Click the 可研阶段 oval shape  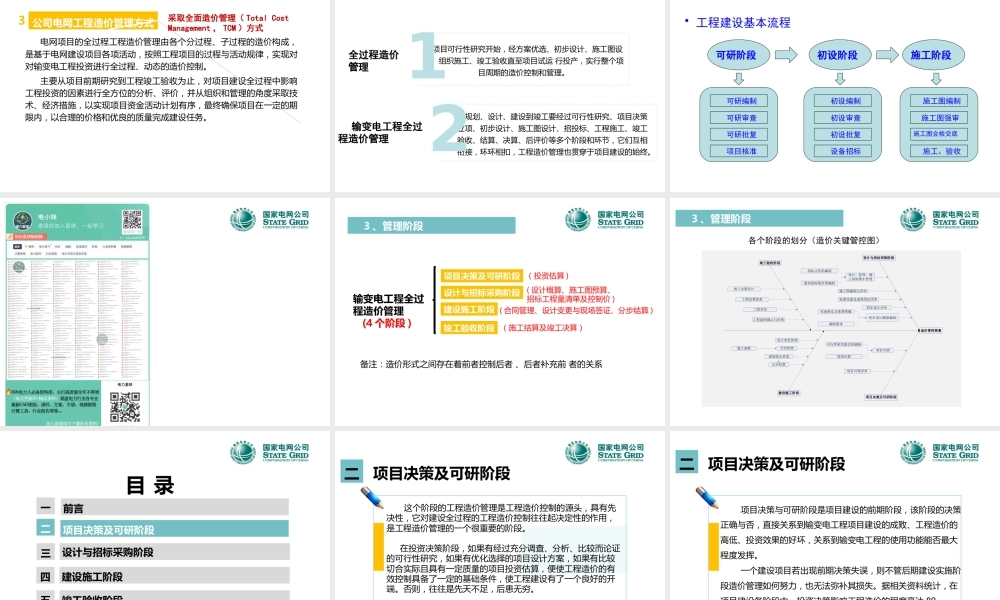[x=740, y=55]
